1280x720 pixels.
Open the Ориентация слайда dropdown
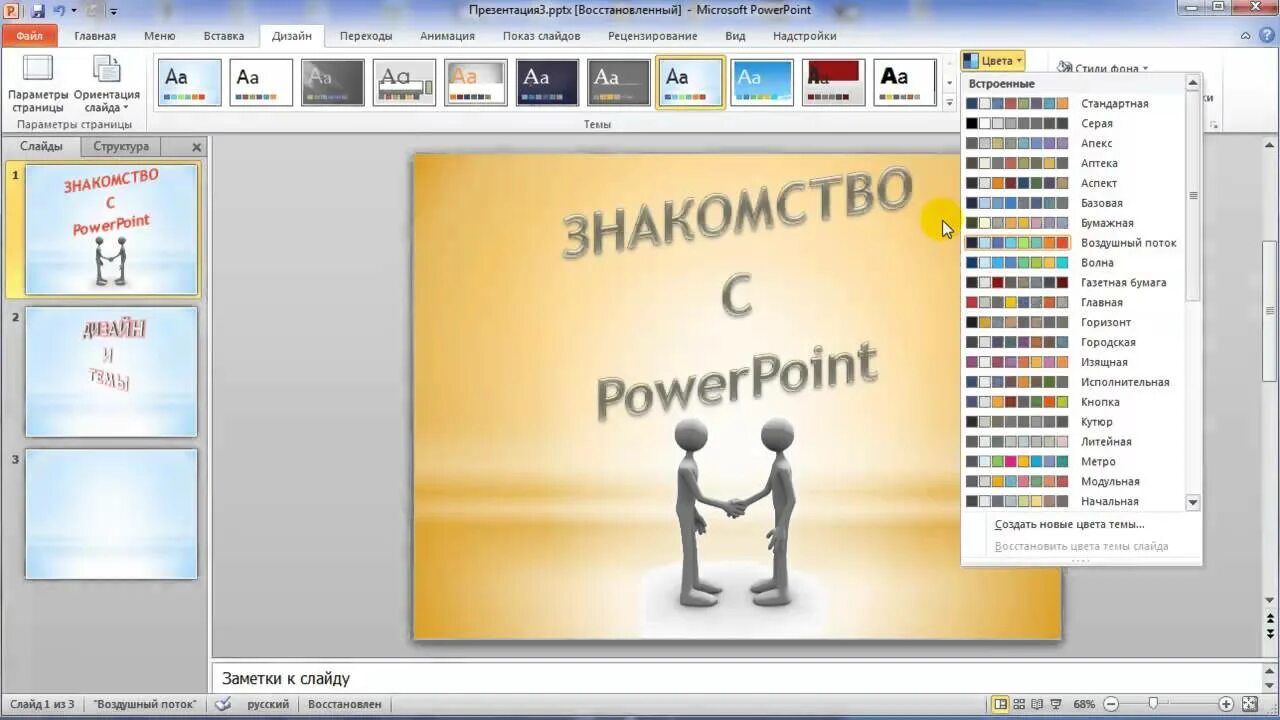(106, 84)
